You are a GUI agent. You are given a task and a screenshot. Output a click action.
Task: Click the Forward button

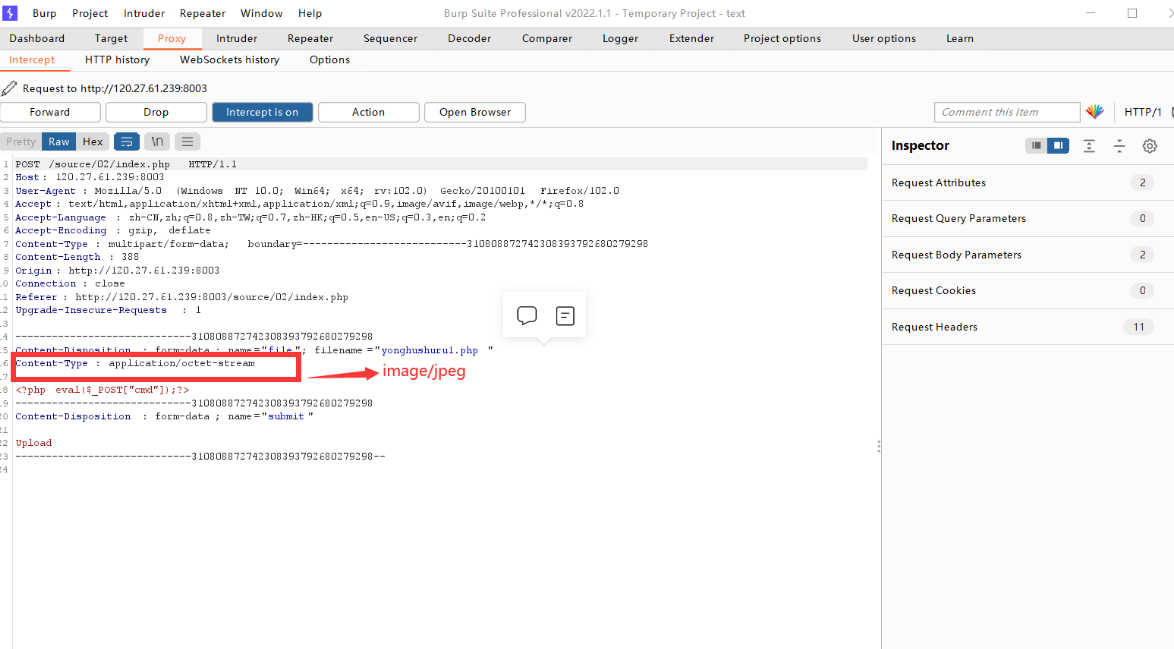tap(49, 112)
